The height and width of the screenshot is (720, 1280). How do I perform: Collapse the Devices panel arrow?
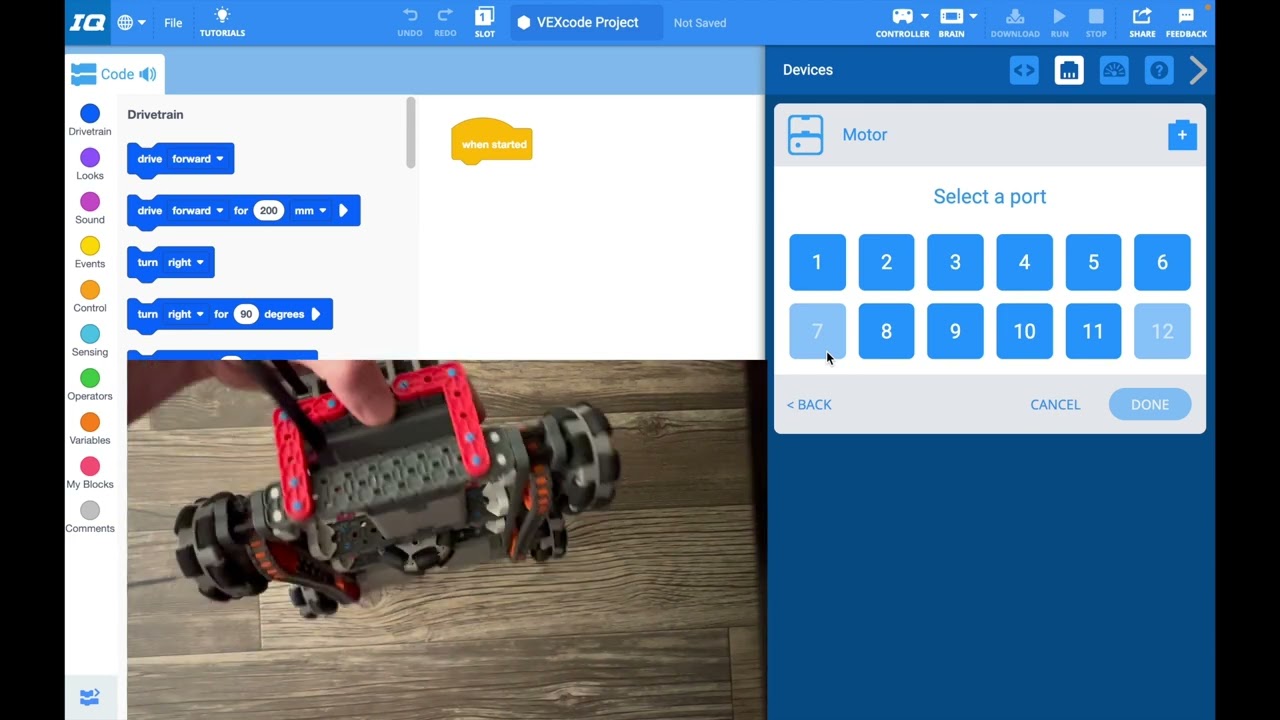coord(1198,70)
